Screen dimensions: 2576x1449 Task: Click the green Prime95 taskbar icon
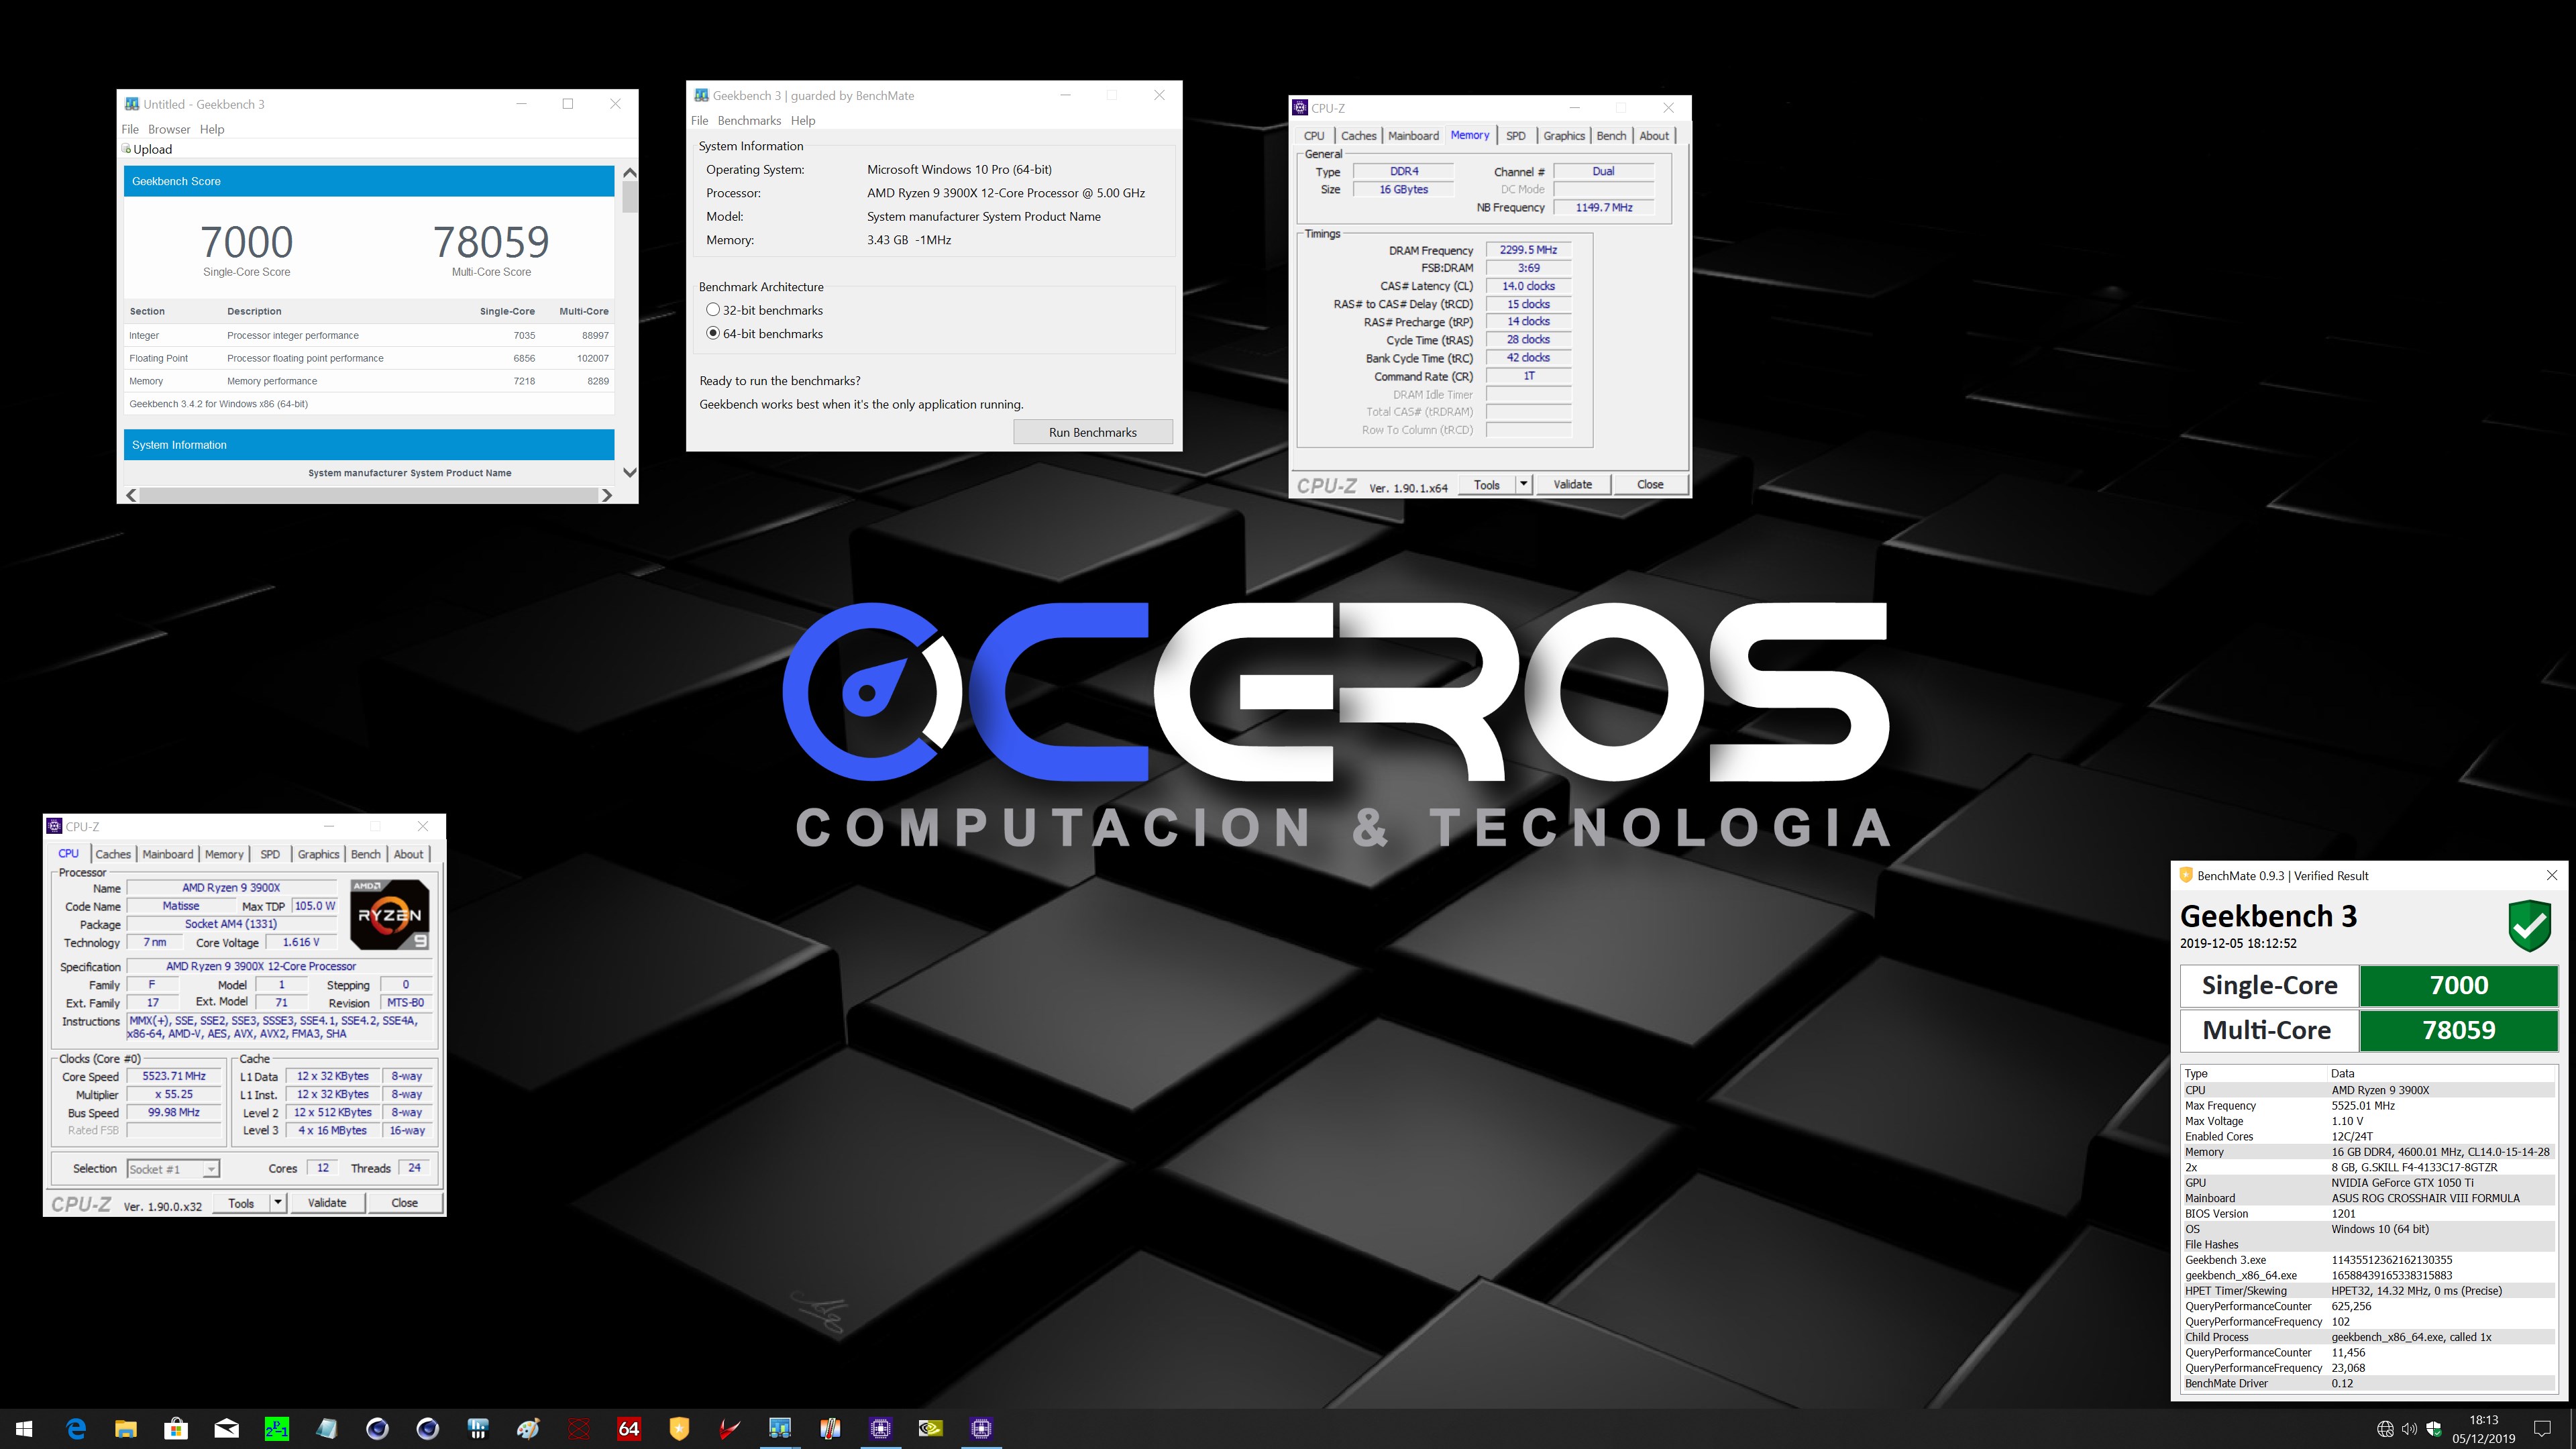(x=277, y=1428)
